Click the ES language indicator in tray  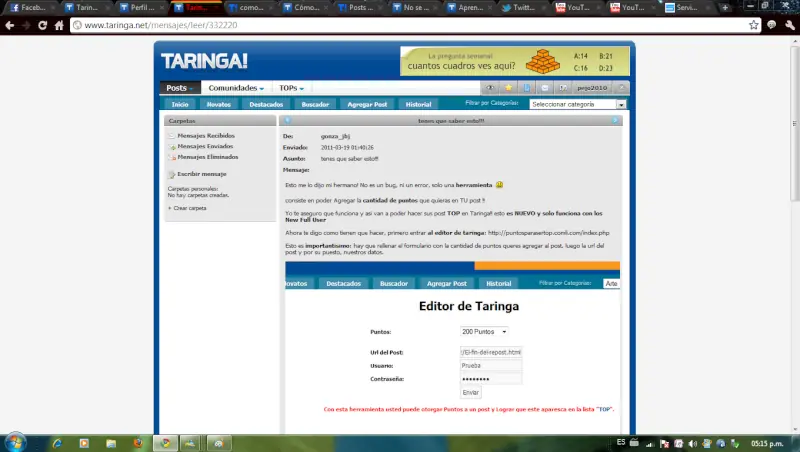coord(621,442)
